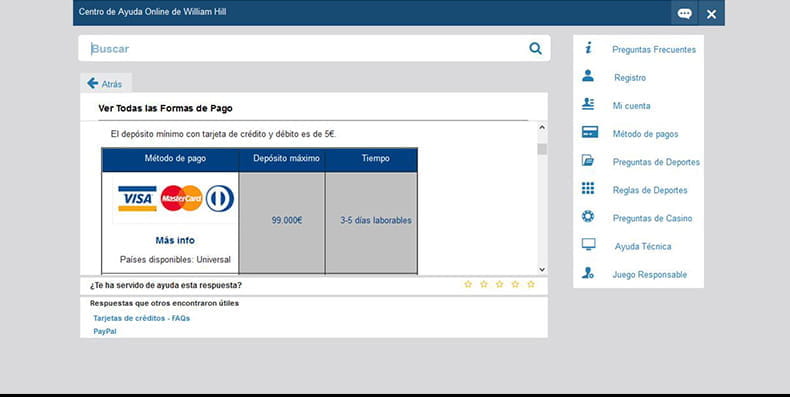Click the scrollbar up arrow
The height and width of the screenshot is (397, 790).
pos(542,127)
